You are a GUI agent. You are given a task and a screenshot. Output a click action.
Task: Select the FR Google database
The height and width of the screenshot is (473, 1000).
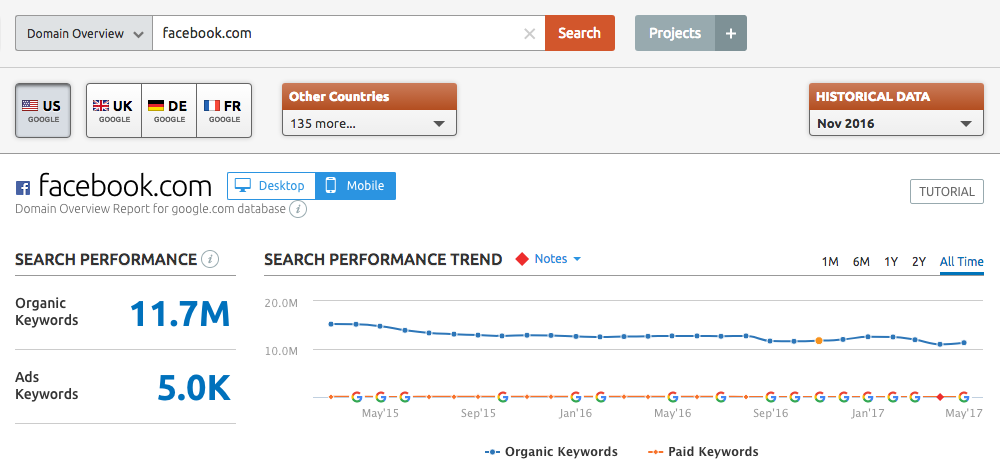(224, 110)
